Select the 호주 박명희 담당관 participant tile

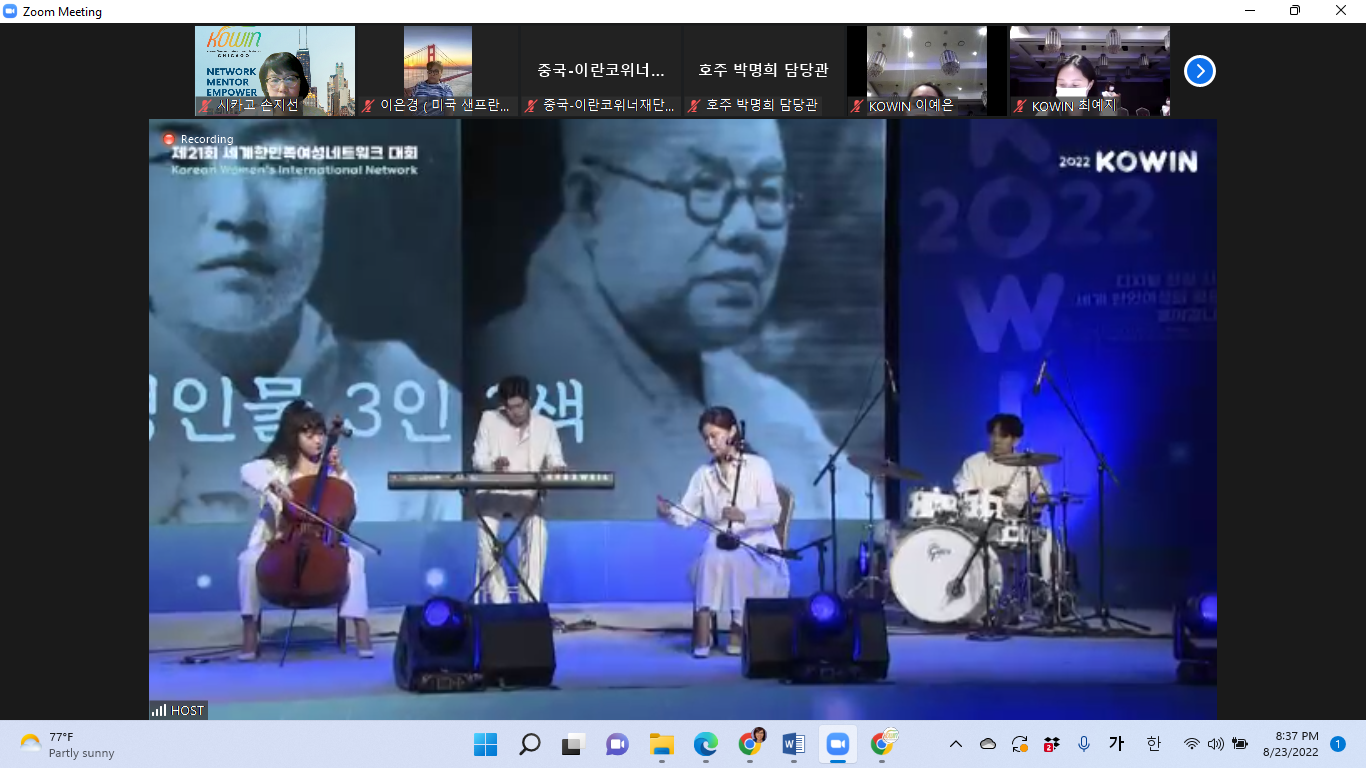pyautogui.click(x=763, y=70)
